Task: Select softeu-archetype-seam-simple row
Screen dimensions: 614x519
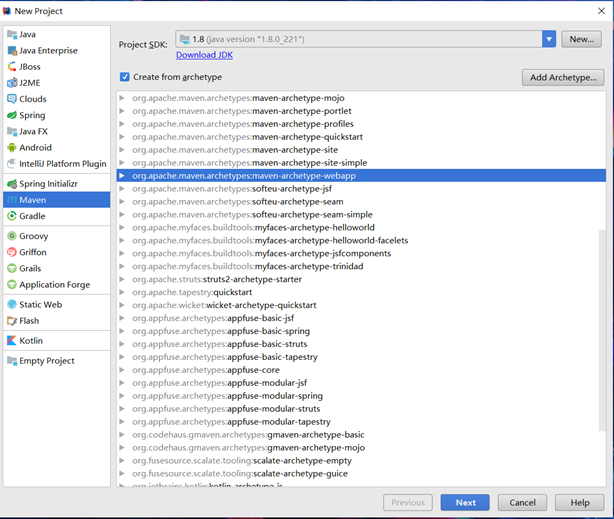Action: [x=361, y=214]
